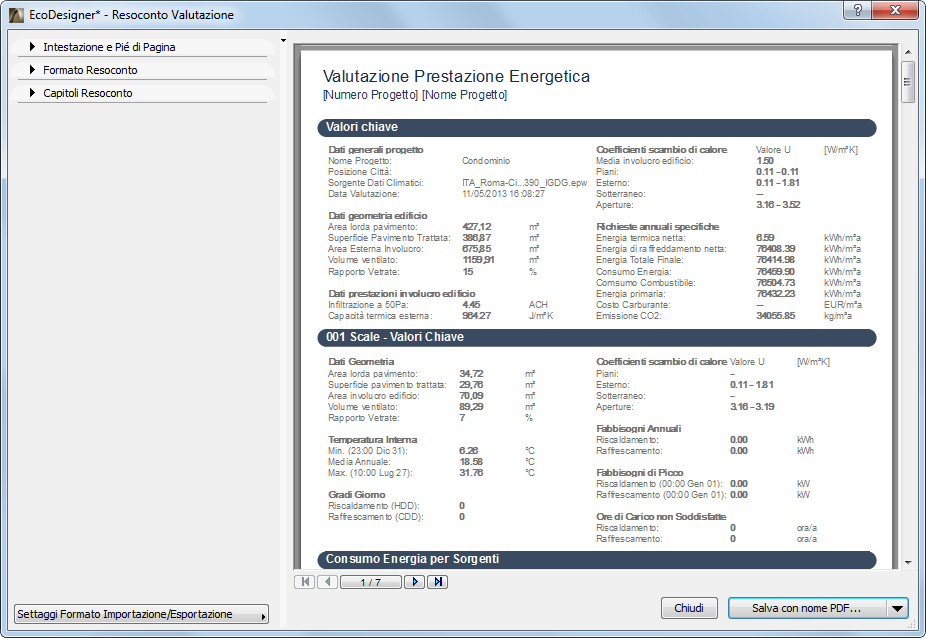Image resolution: width=926 pixels, height=638 pixels.
Task: Open Settaggi Formato Importazione/Esportazione menu
Action: 141,614
